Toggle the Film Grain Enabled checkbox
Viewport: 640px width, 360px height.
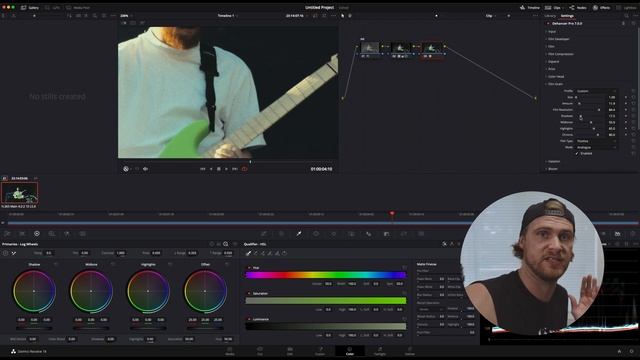(x=577, y=153)
